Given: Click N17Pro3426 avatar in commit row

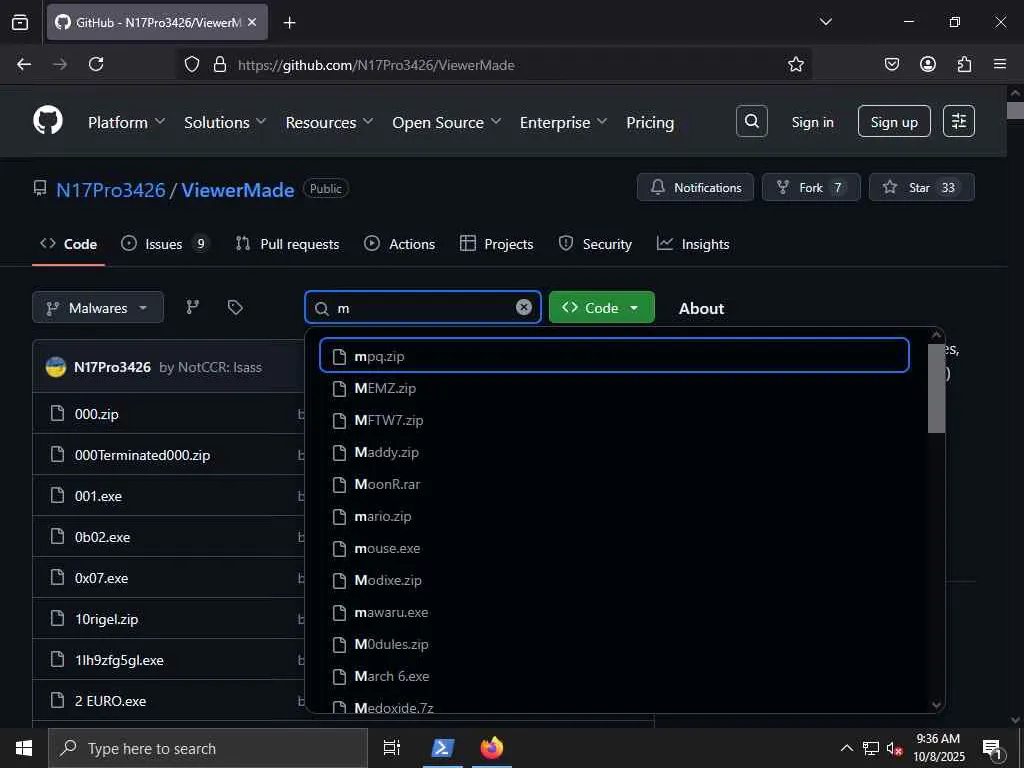Looking at the screenshot, I should coord(56,366).
